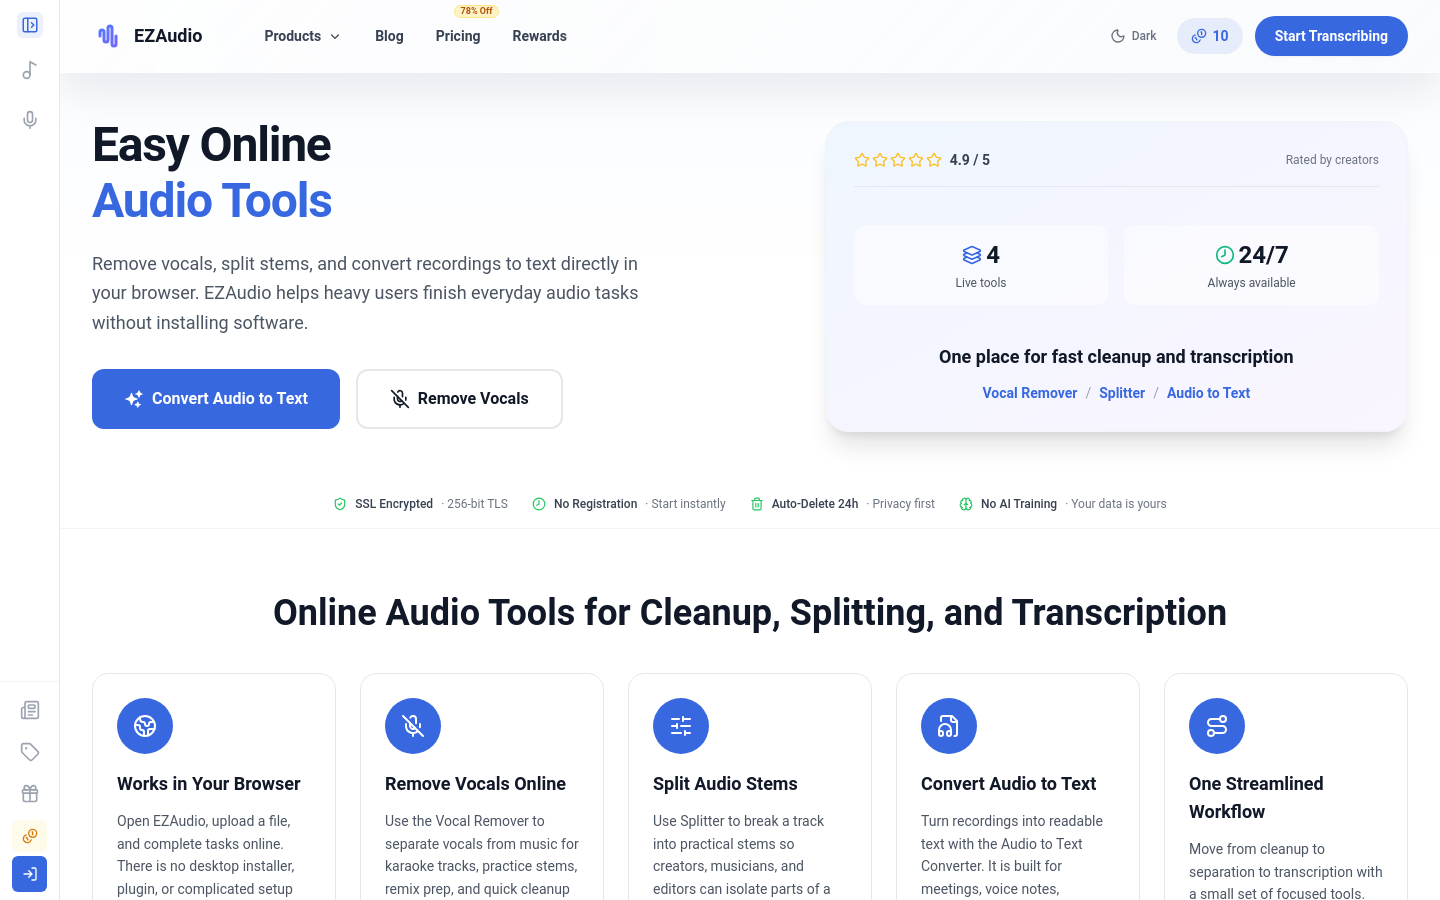Click the Split Audio Stems sliders icon

pyautogui.click(x=681, y=726)
